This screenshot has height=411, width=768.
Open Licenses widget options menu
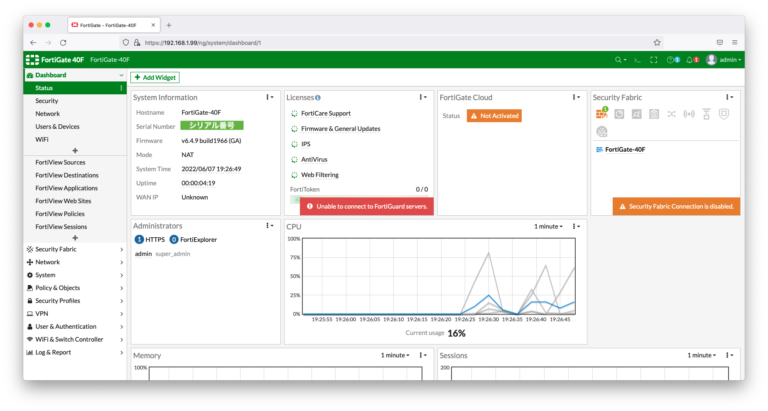pyautogui.click(x=423, y=97)
